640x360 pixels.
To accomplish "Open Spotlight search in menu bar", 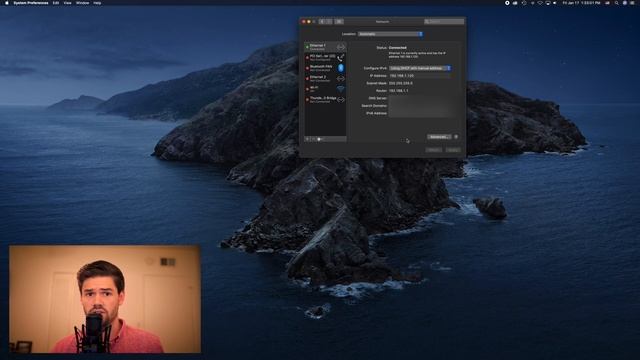I will [x=616, y=3].
